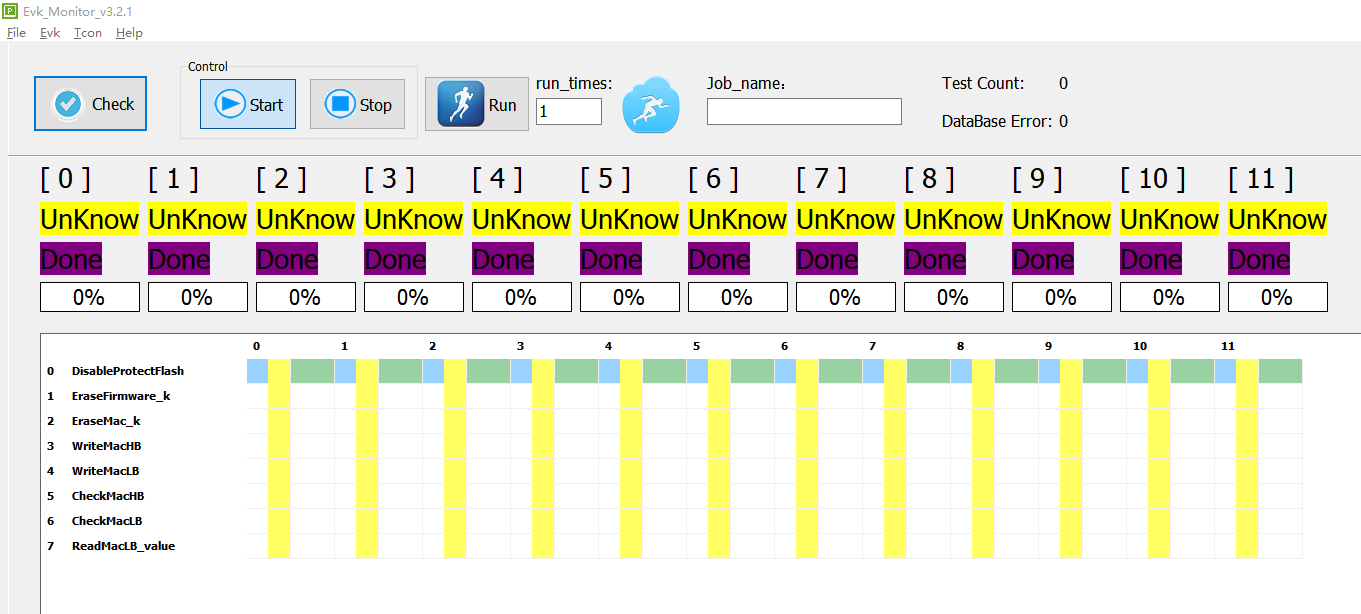1361x614 pixels.
Task: Click the run_times input field
Action: [x=568, y=111]
